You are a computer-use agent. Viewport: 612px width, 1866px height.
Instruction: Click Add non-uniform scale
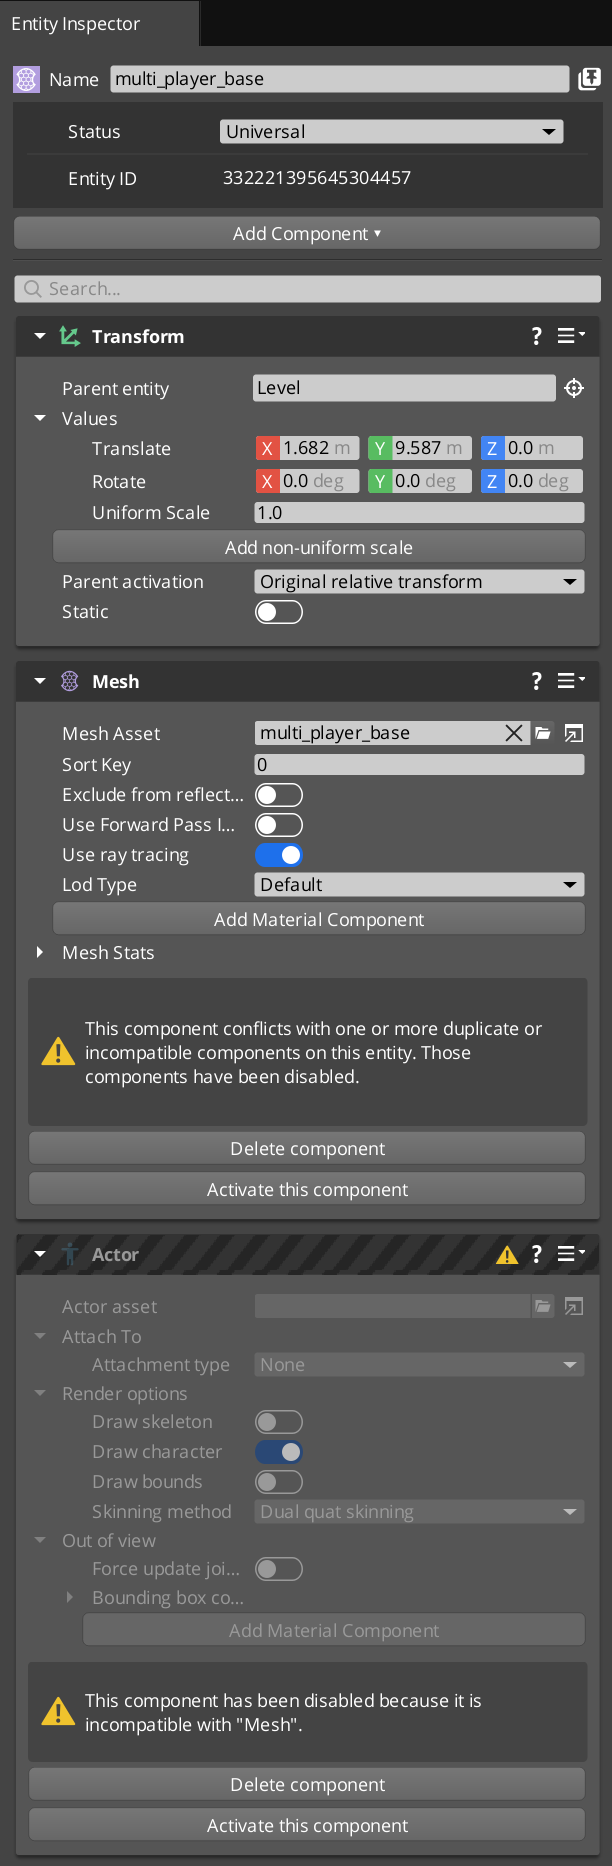(318, 547)
